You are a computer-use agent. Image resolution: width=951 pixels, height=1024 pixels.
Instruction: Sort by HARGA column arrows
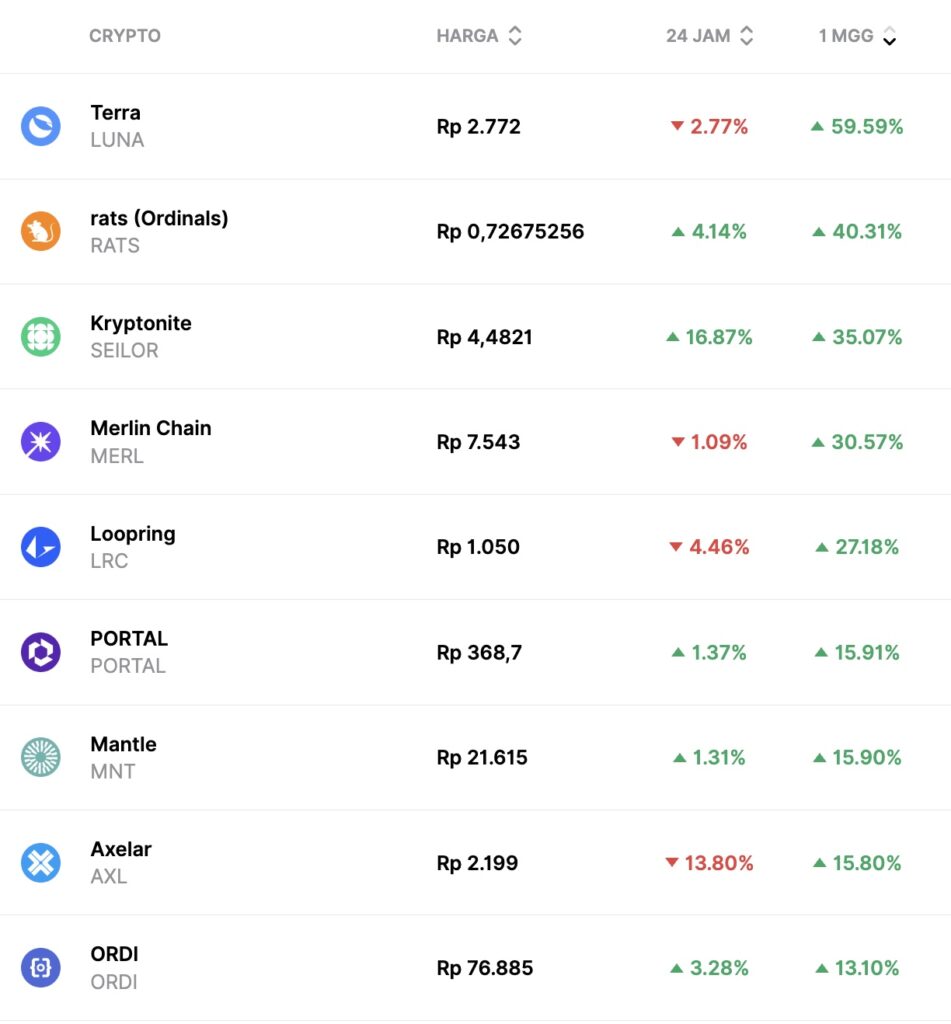[x=515, y=36]
